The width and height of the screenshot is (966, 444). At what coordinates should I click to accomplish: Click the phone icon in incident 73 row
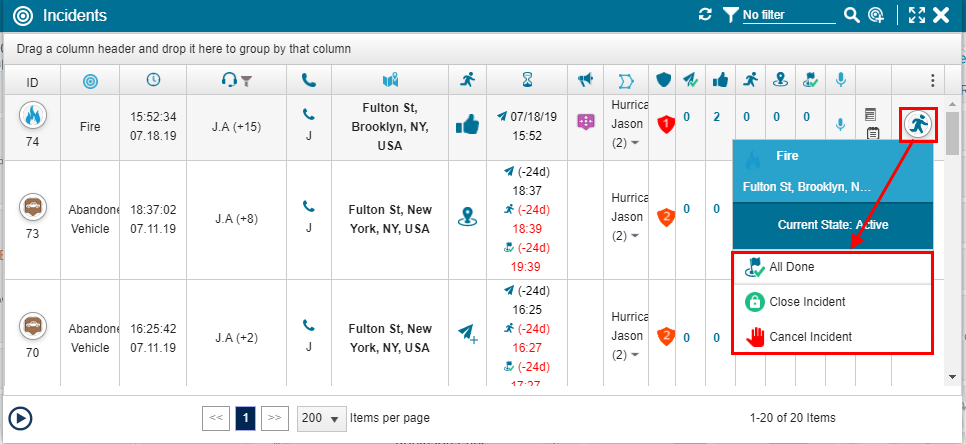pyautogui.click(x=309, y=207)
